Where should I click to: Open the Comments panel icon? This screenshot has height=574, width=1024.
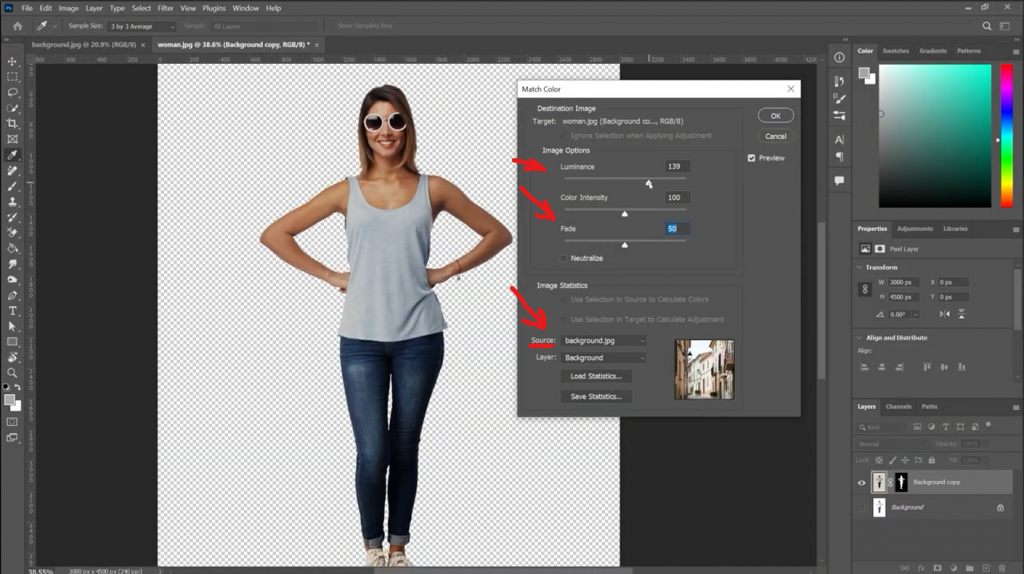(x=839, y=181)
